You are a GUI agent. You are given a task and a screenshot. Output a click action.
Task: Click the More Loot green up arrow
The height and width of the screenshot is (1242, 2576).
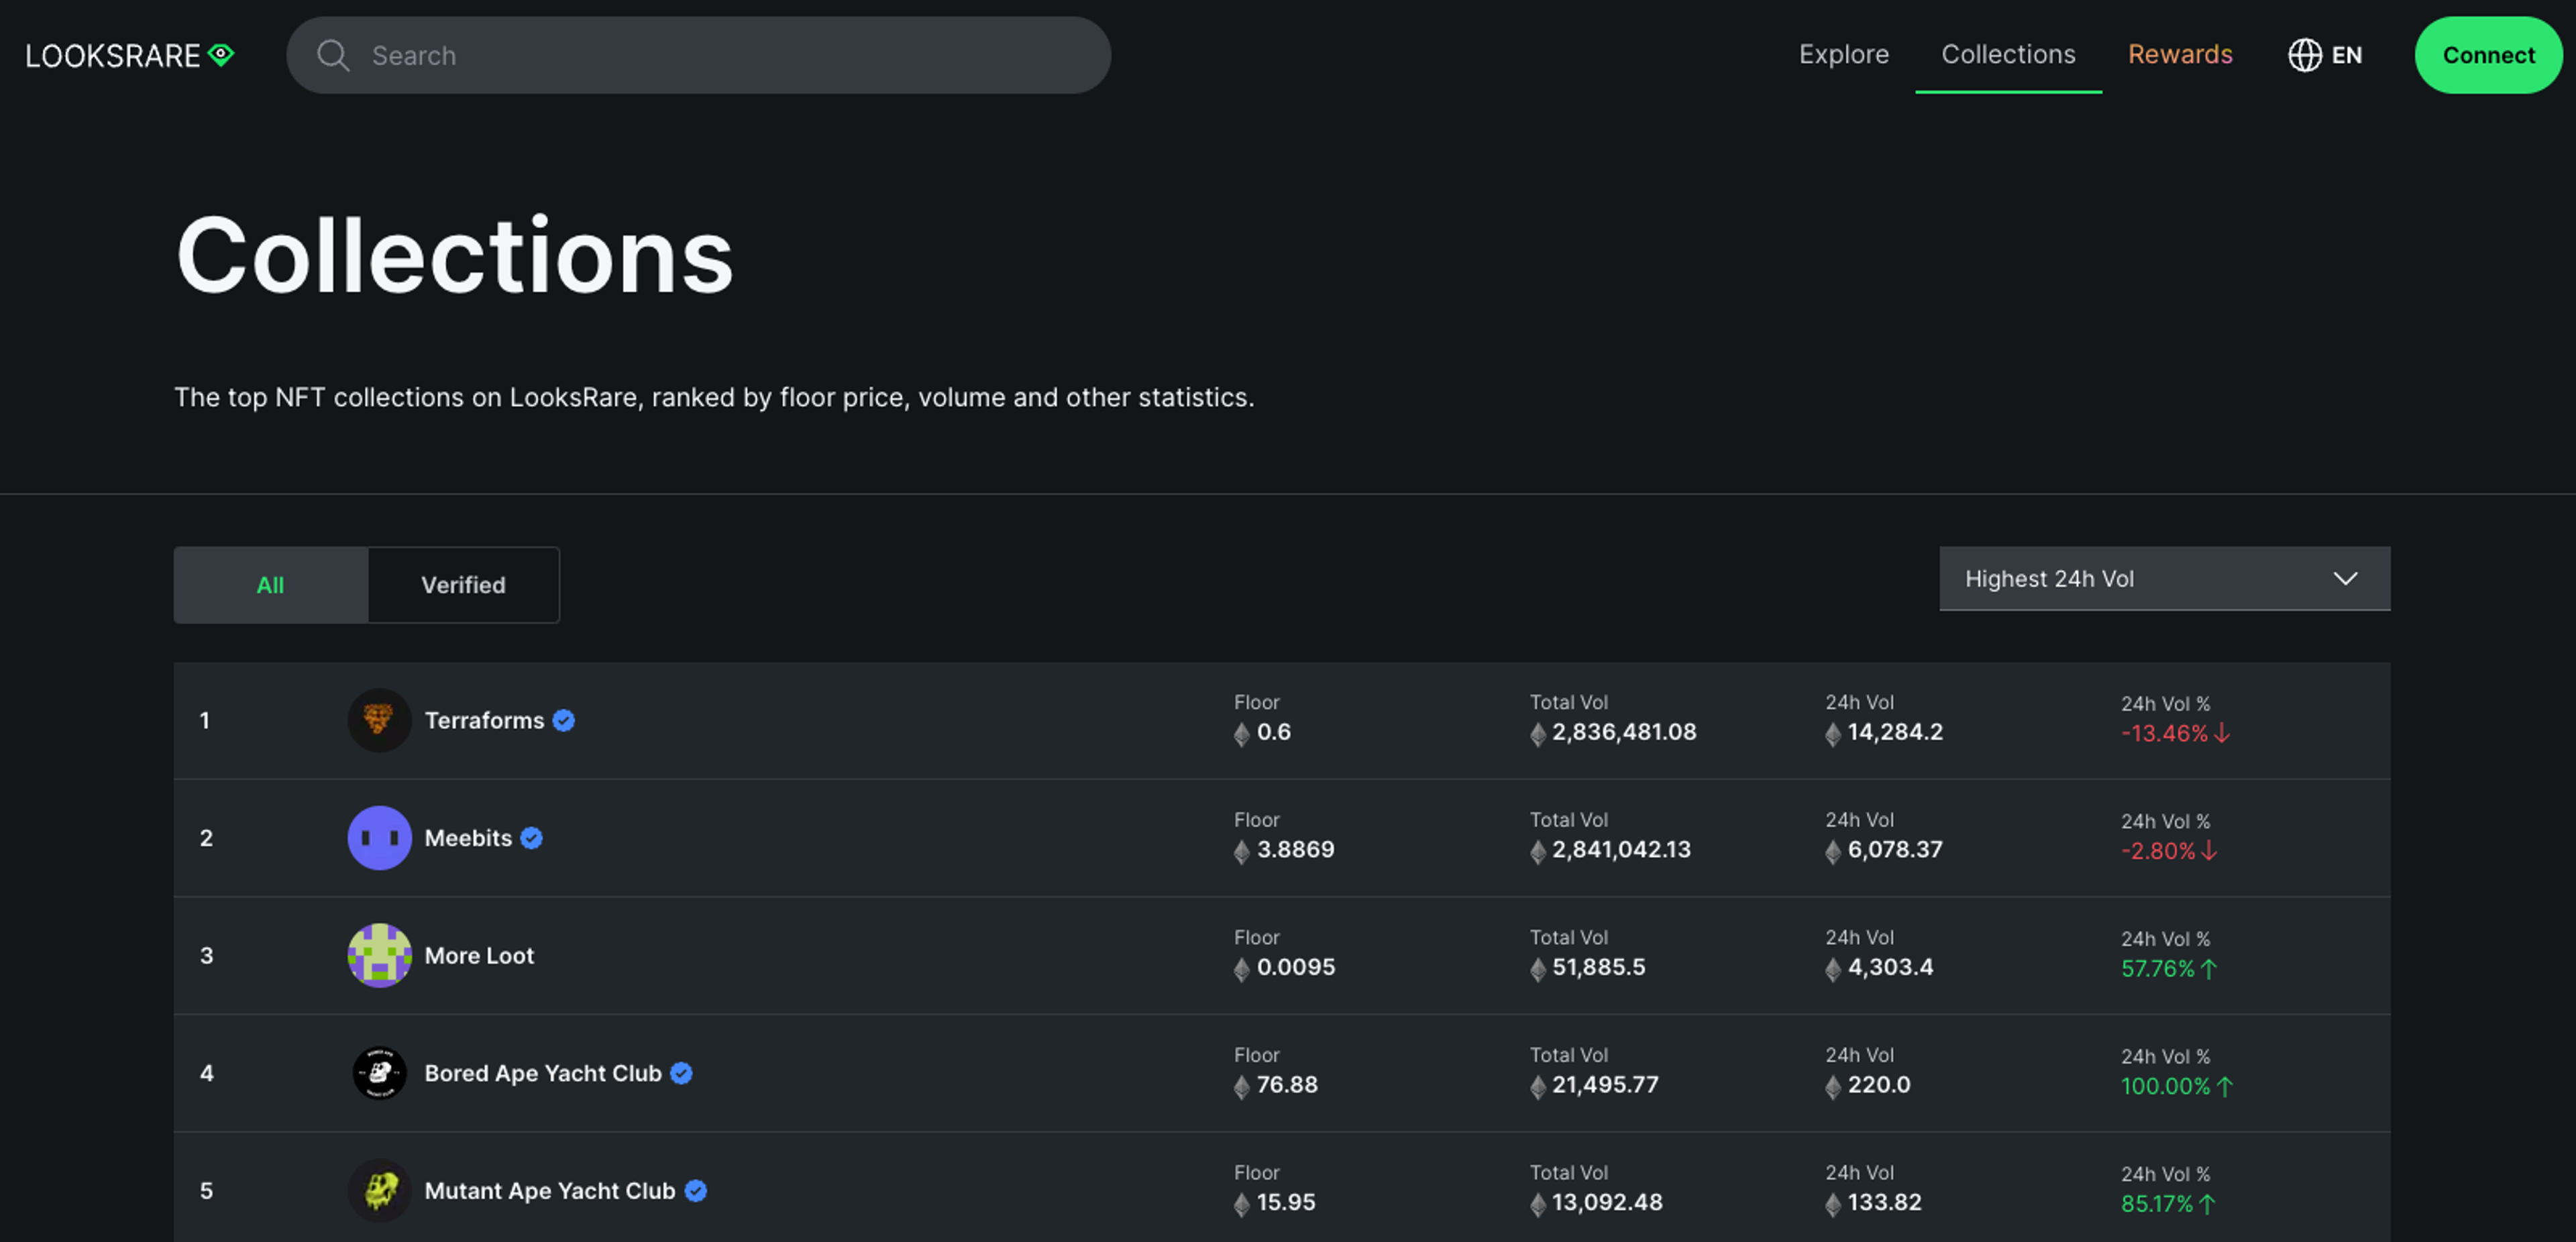click(2209, 968)
